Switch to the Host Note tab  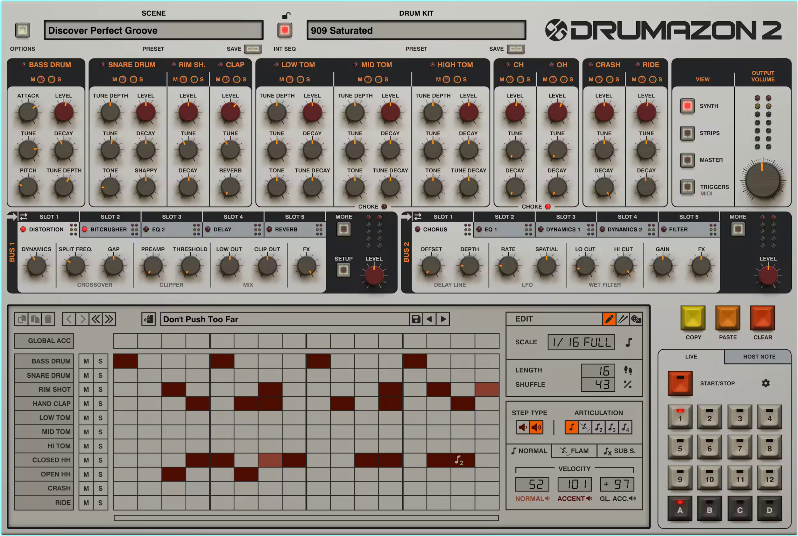758,357
